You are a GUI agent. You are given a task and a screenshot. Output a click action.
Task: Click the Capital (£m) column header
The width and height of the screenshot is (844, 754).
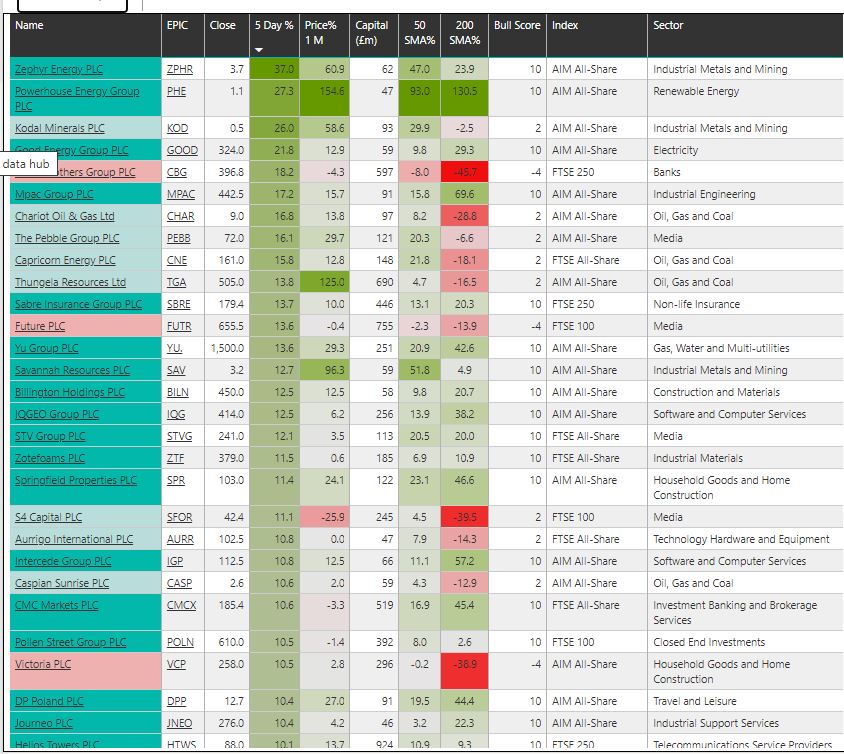[372, 33]
